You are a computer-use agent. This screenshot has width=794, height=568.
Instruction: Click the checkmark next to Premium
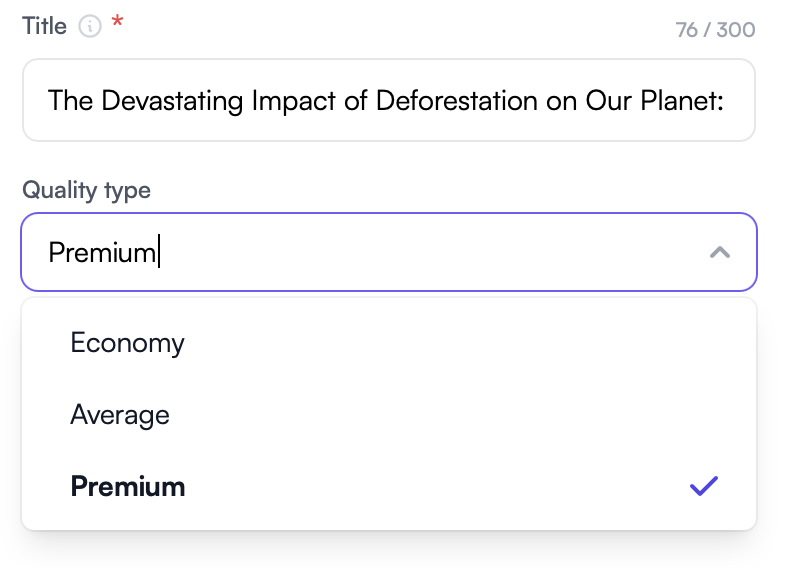[704, 487]
